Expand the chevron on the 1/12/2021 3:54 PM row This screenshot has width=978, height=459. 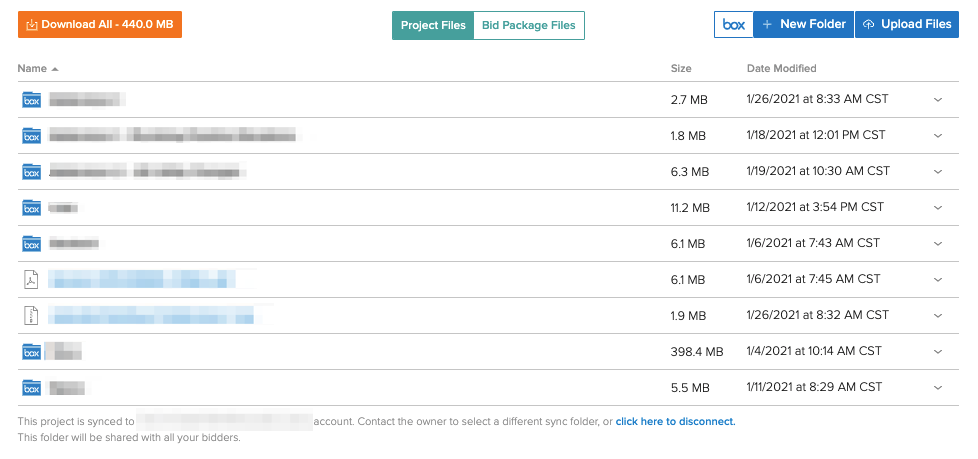click(x=938, y=208)
